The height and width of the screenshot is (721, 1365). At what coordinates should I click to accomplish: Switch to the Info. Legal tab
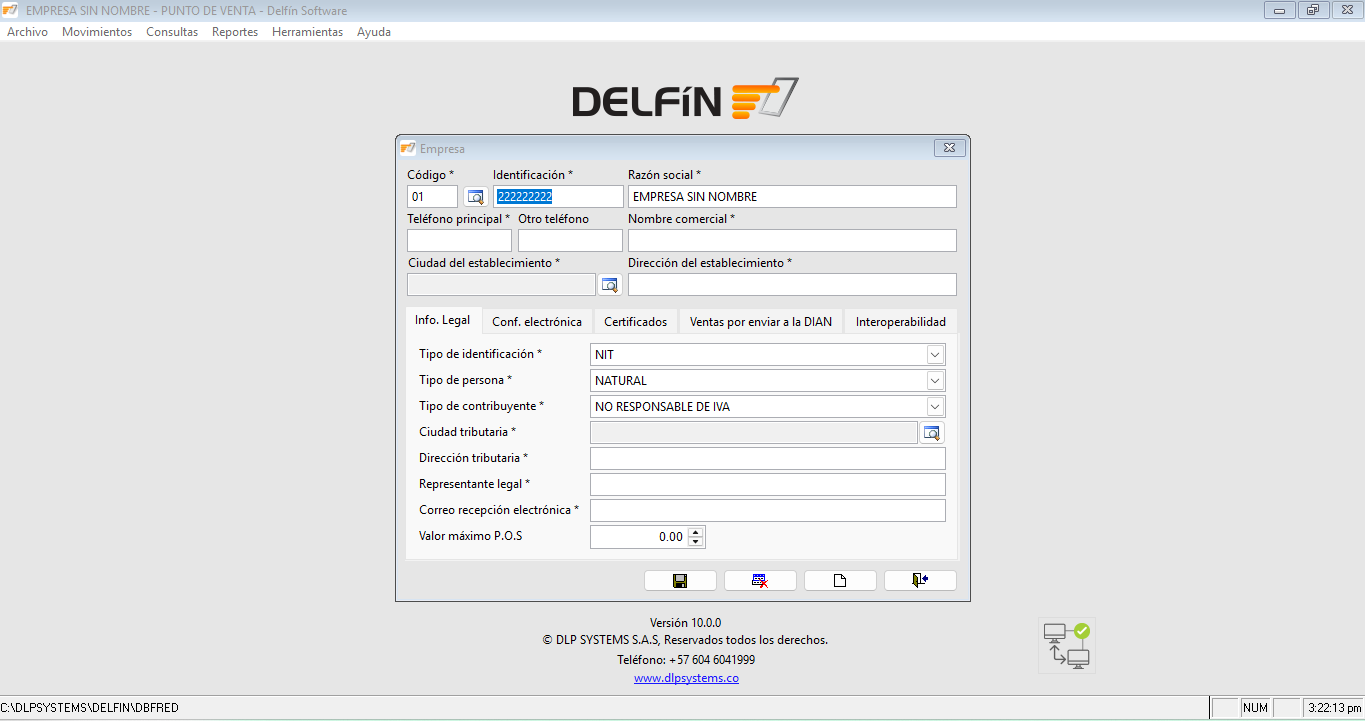click(443, 320)
